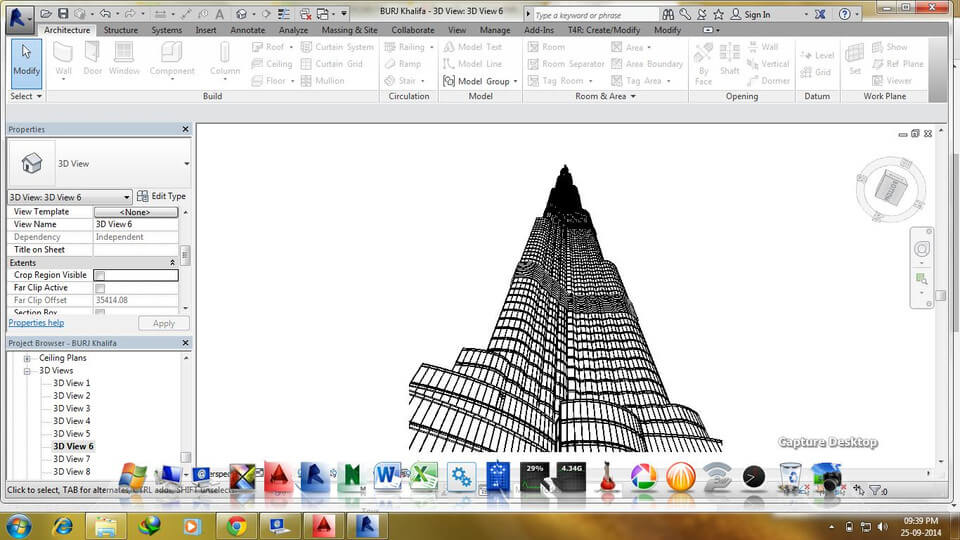Open the Switch Windows dropdown arrow

tap(334, 14)
